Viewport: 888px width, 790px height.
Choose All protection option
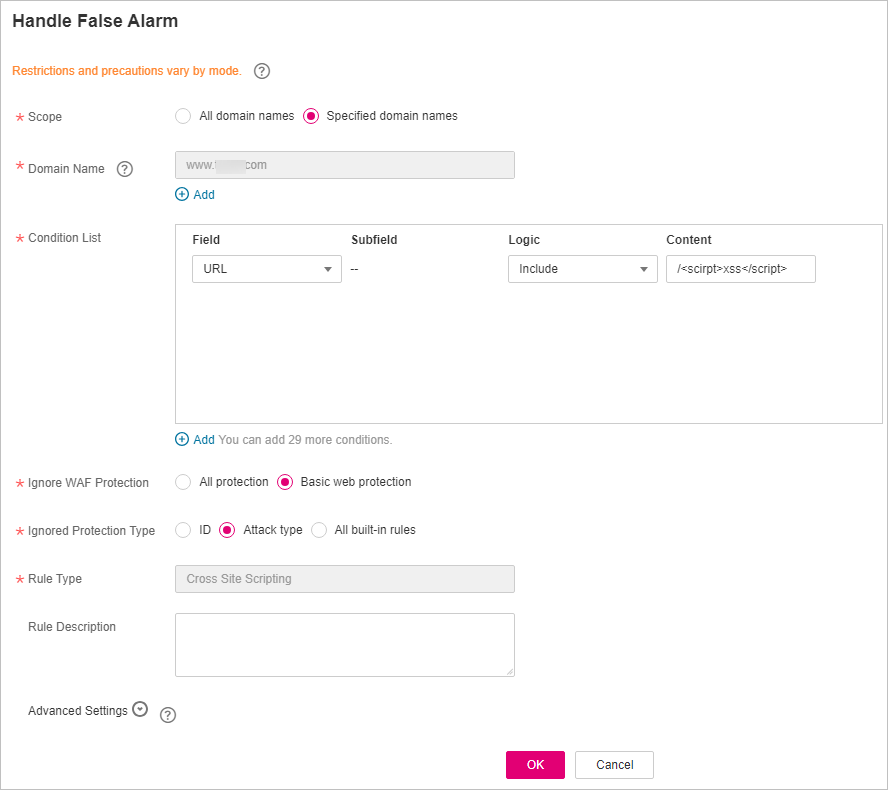183,482
